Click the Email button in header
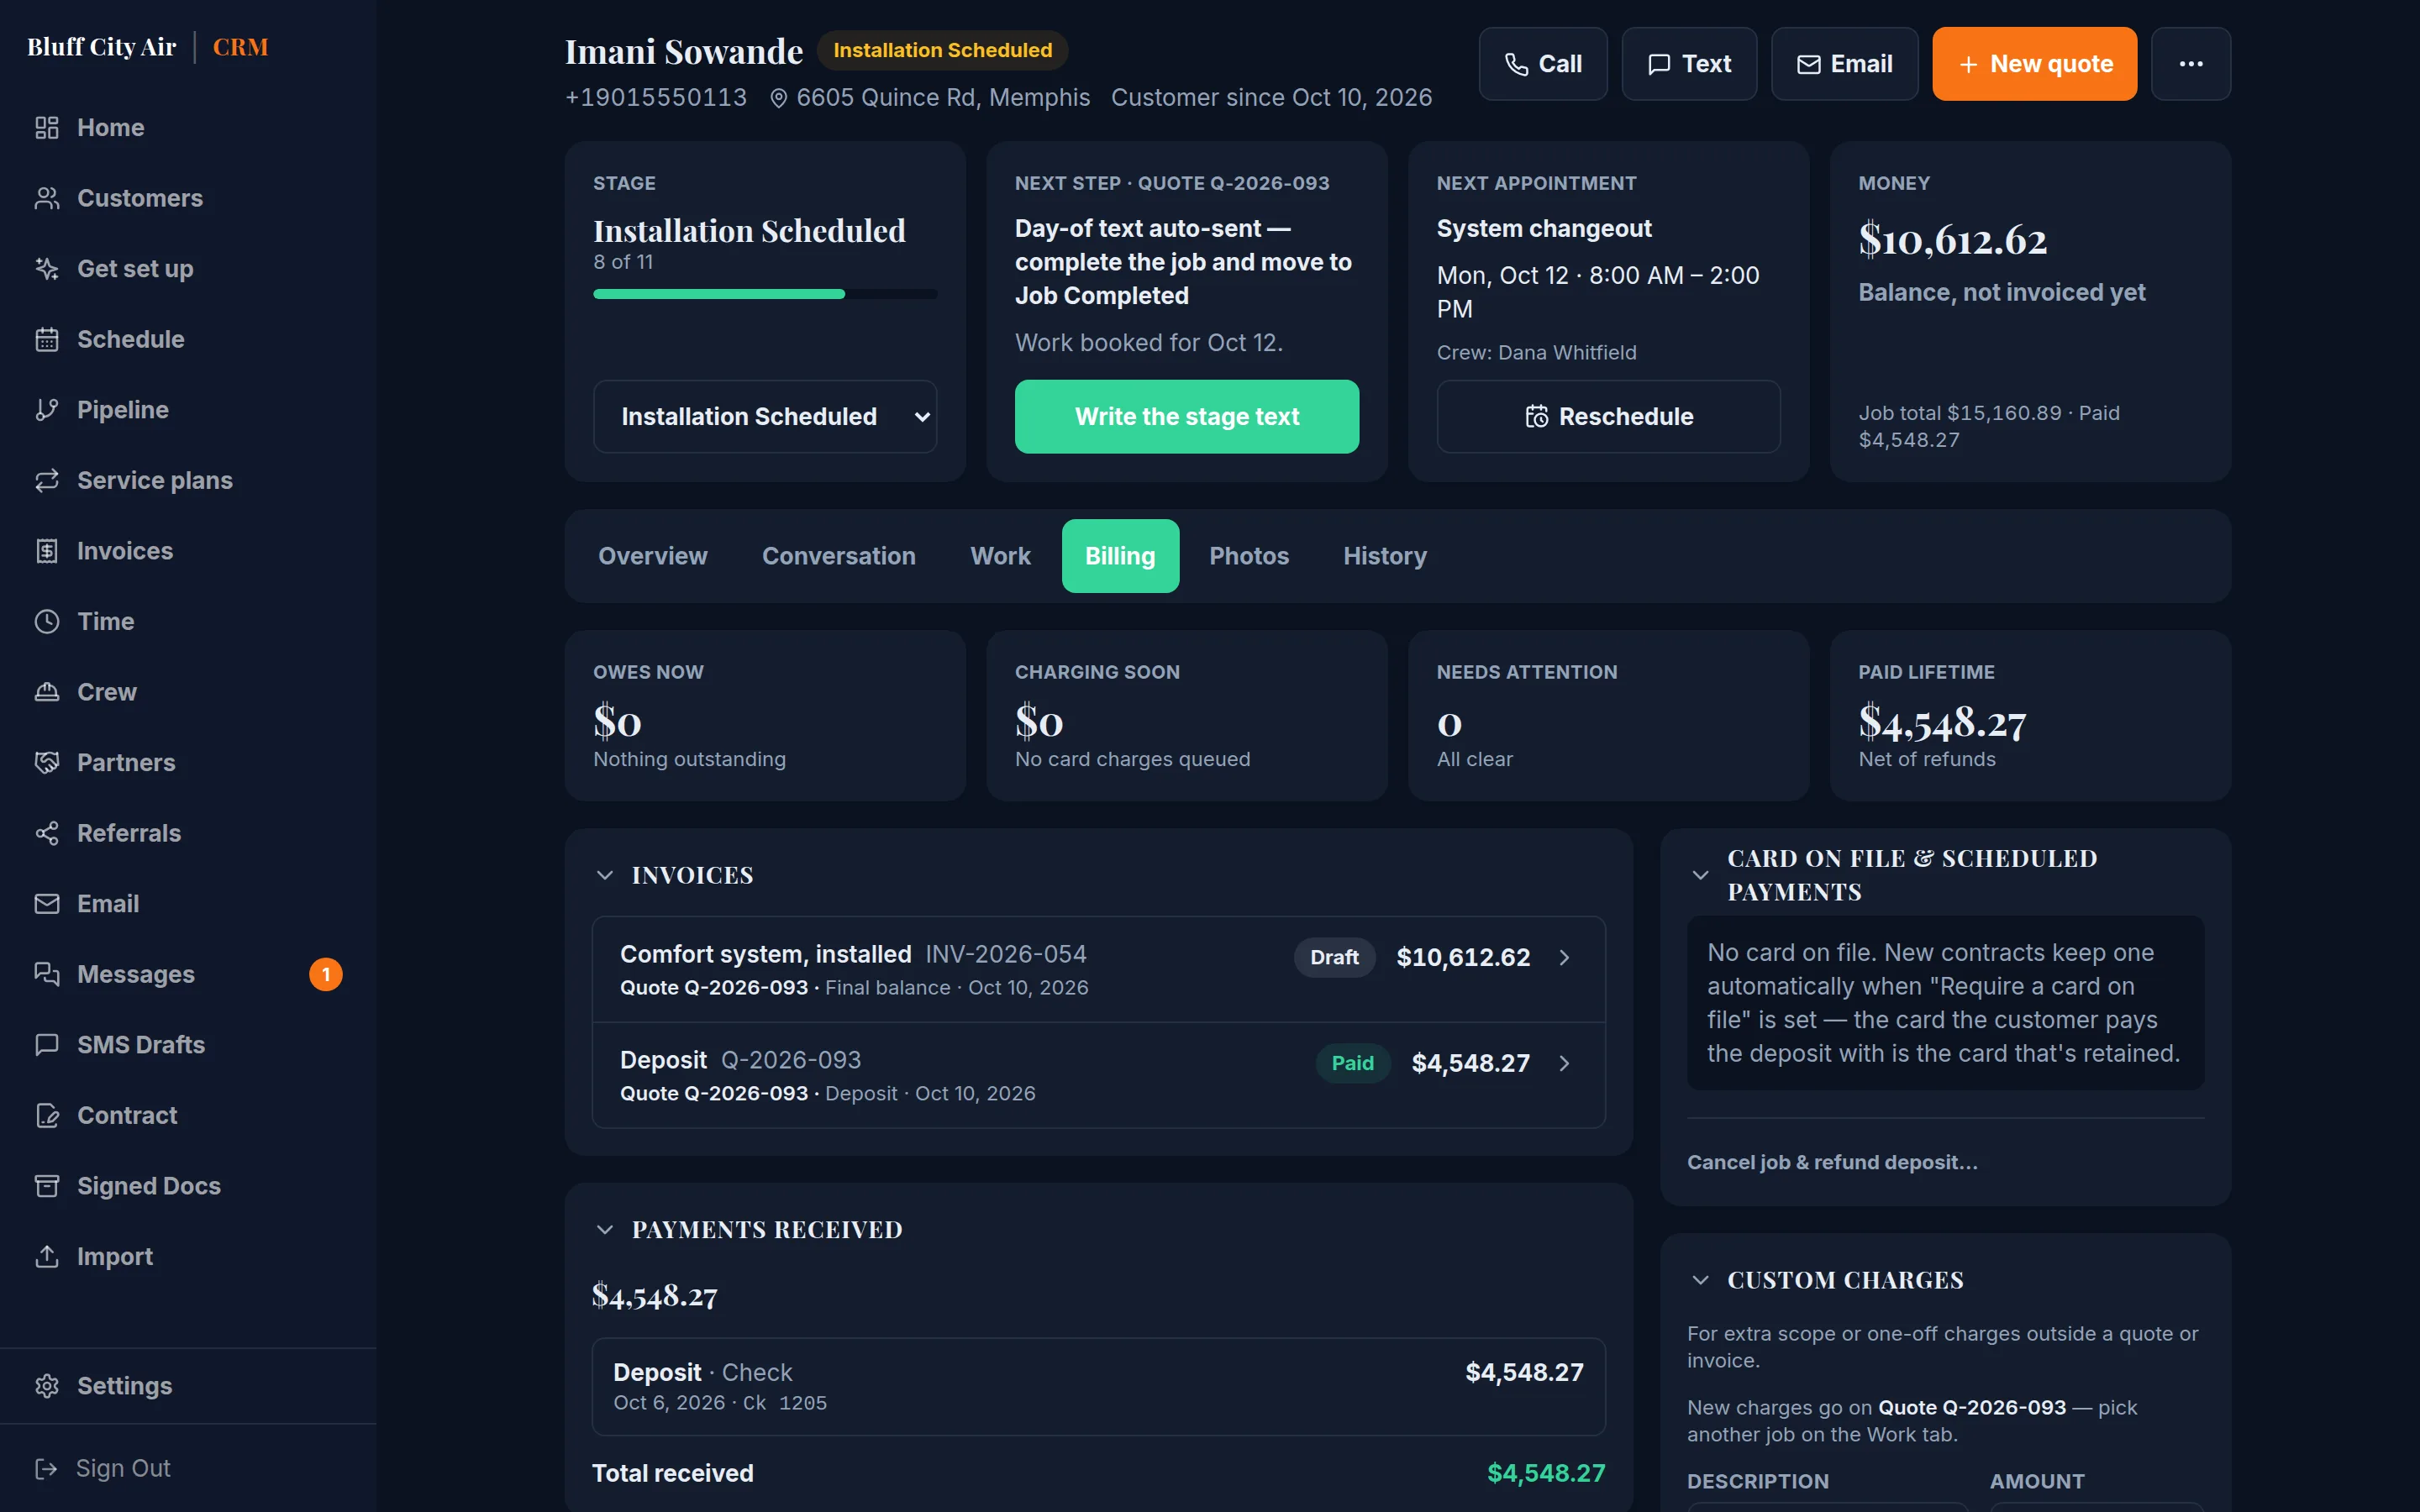 (x=1845, y=64)
